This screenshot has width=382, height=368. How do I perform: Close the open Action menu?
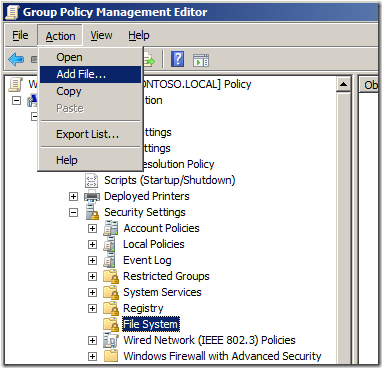tap(60, 35)
